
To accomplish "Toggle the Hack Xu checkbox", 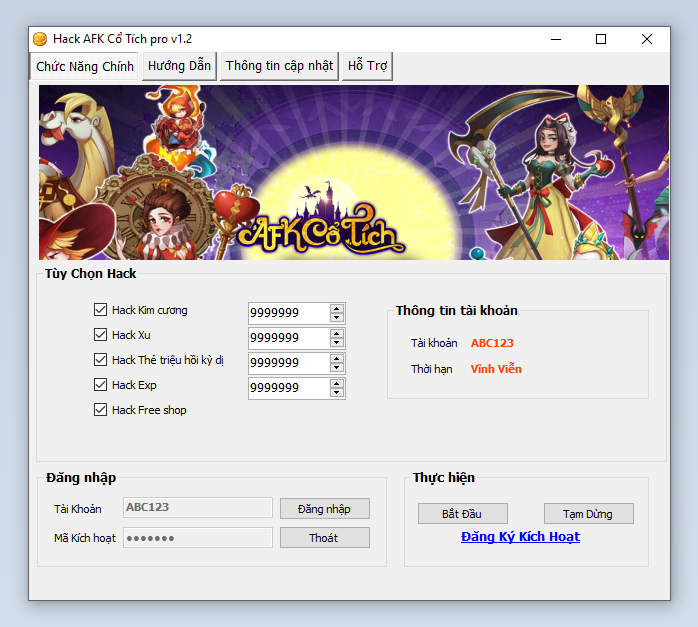I will coord(100,335).
